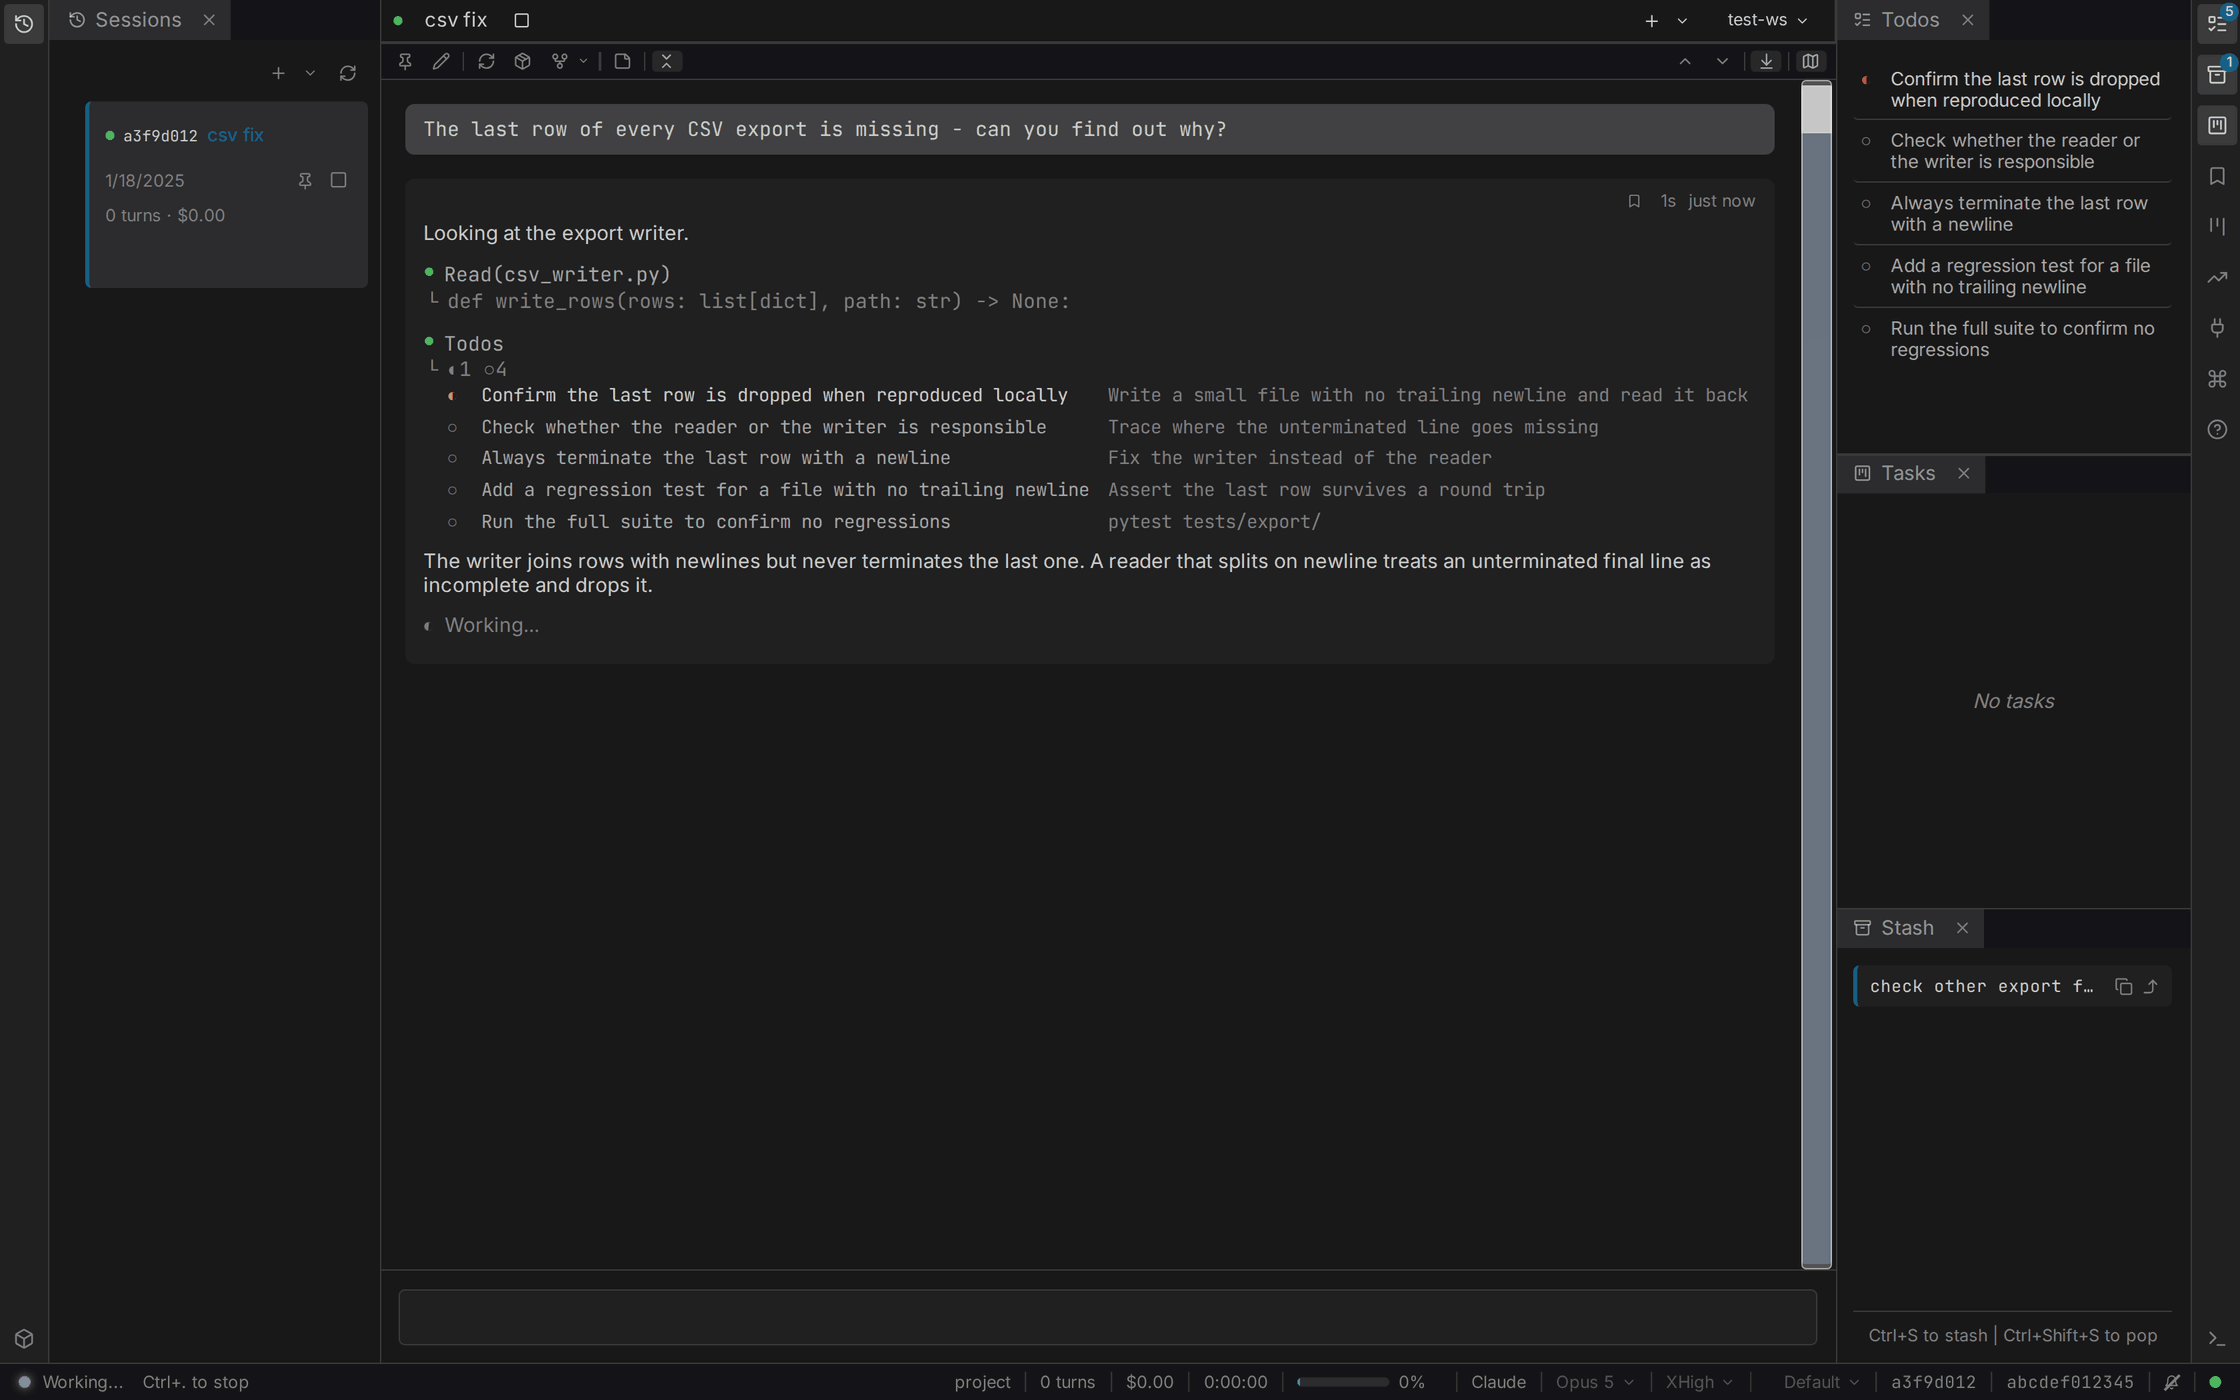Click the context usage progress bar
This screenshot has height=1400, width=2240.
coord(1342,1382)
